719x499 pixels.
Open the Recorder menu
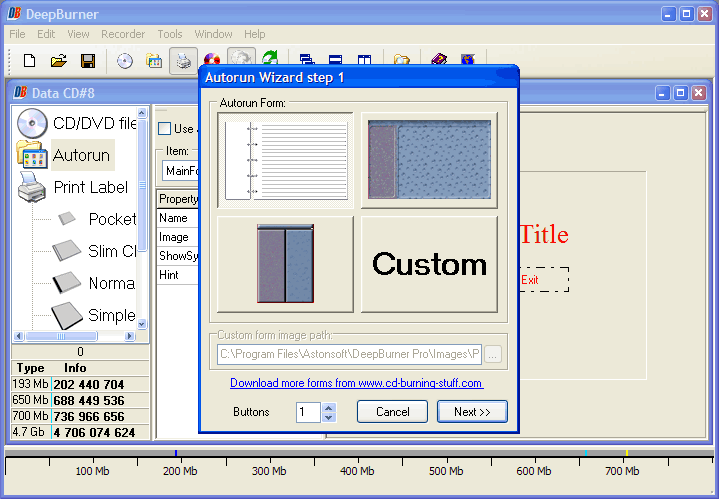[x=123, y=34]
